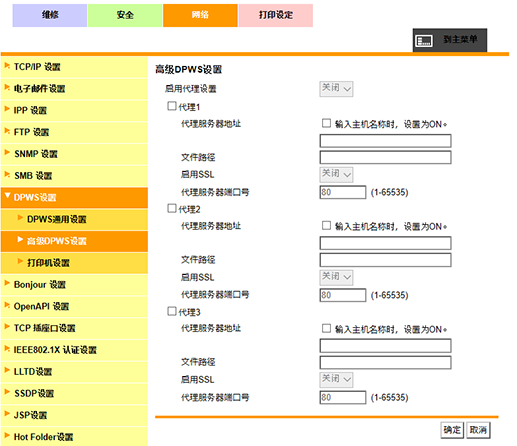517x446 pixels.
Task: Open the 启用代理设置 dropdown
Action: (x=336, y=89)
